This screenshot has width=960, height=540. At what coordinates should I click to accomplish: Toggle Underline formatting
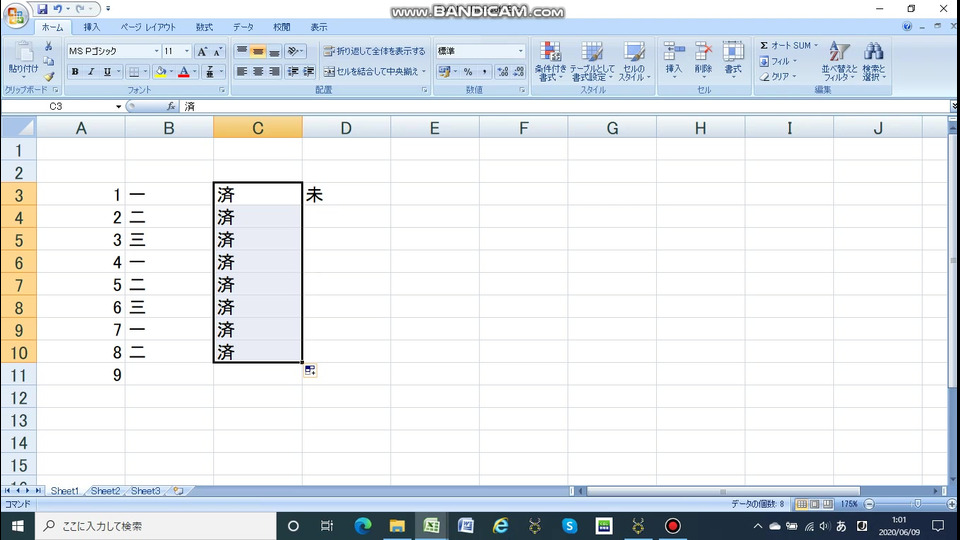tap(107, 72)
